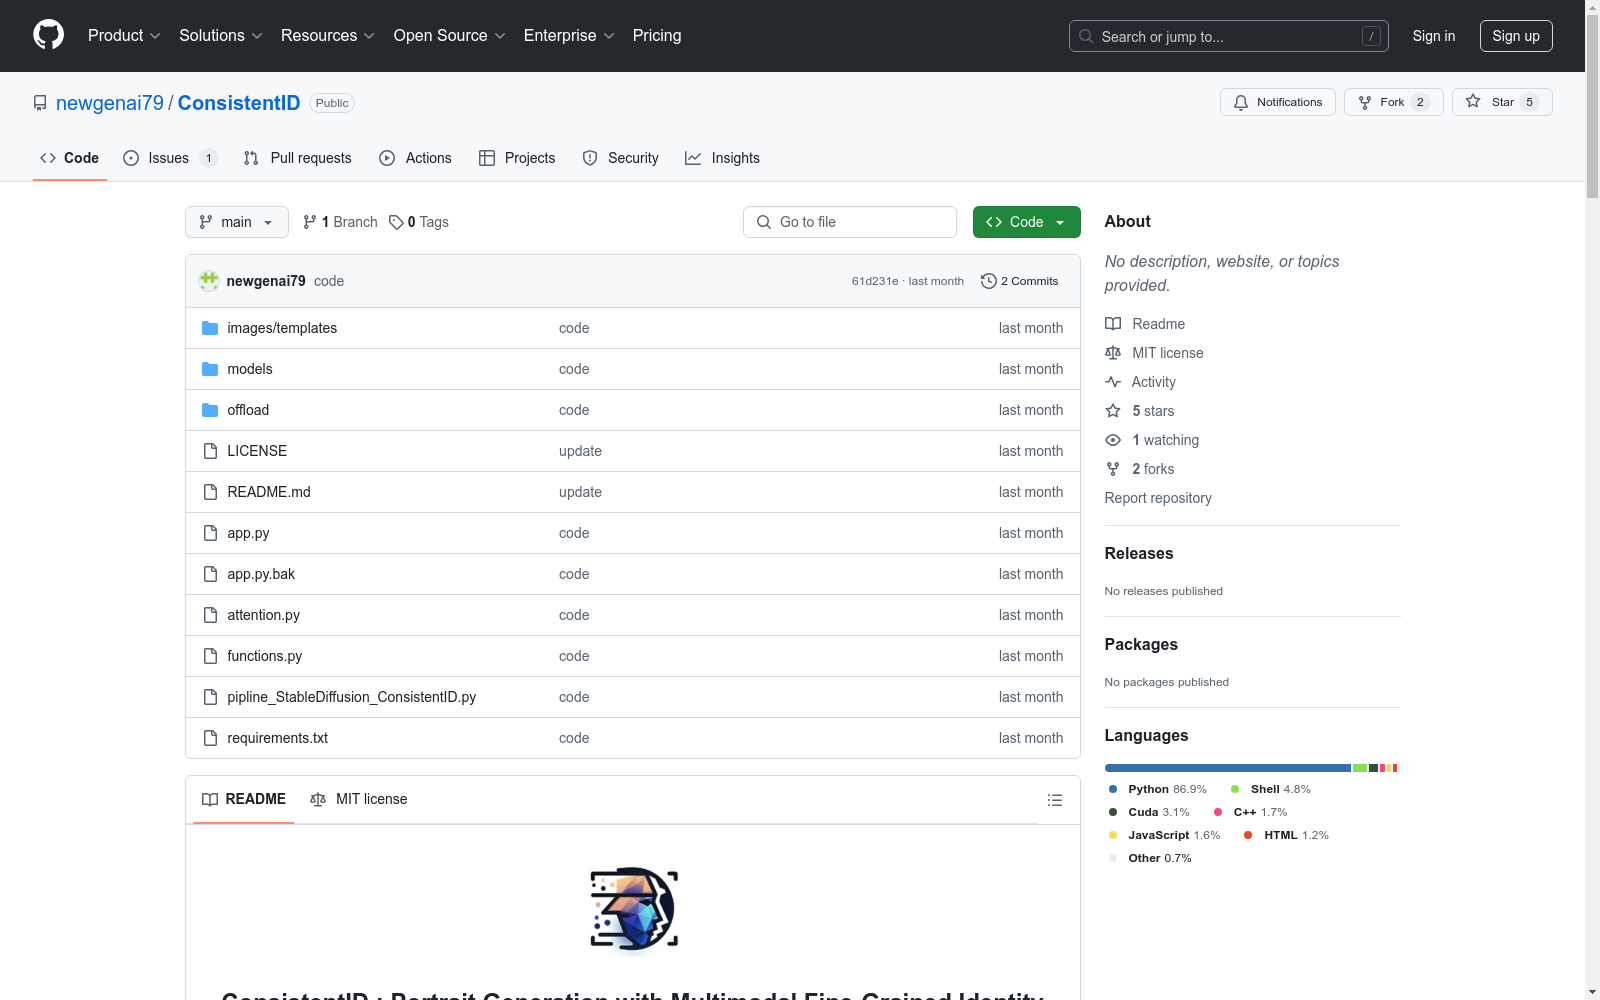Expand the Enterprise menu

[x=569, y=35]
